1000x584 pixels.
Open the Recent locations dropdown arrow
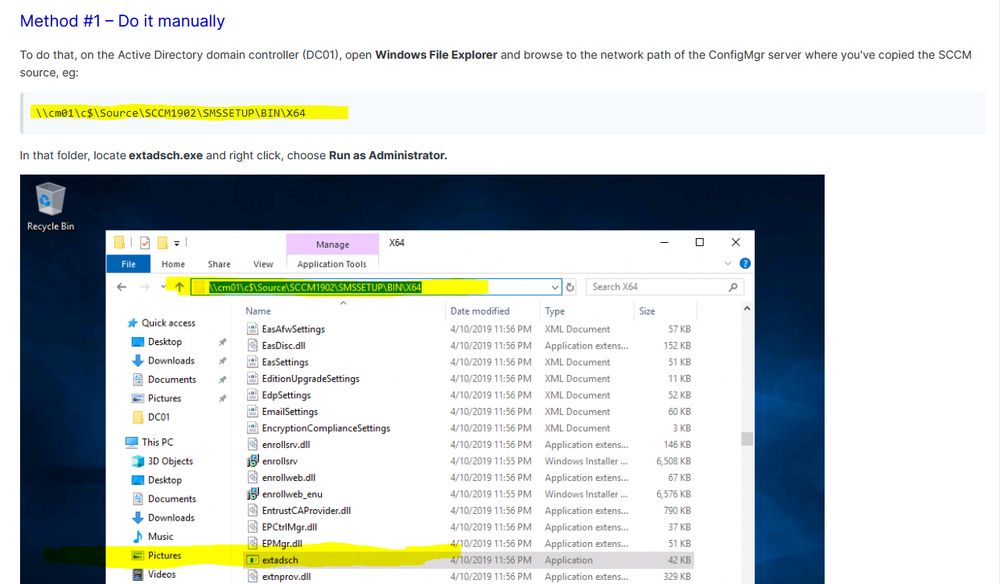click(x=163, y=287)
